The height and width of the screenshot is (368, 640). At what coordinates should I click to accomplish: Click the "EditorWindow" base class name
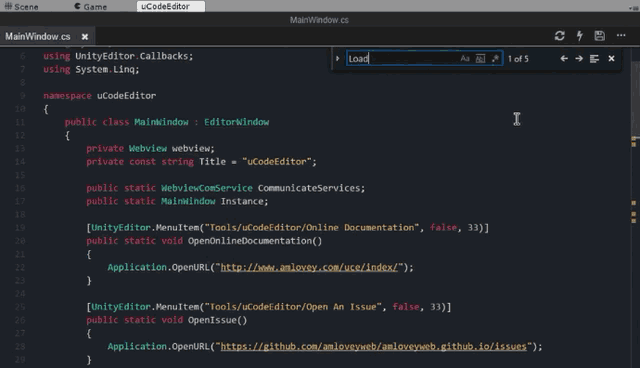pos(236,122)
